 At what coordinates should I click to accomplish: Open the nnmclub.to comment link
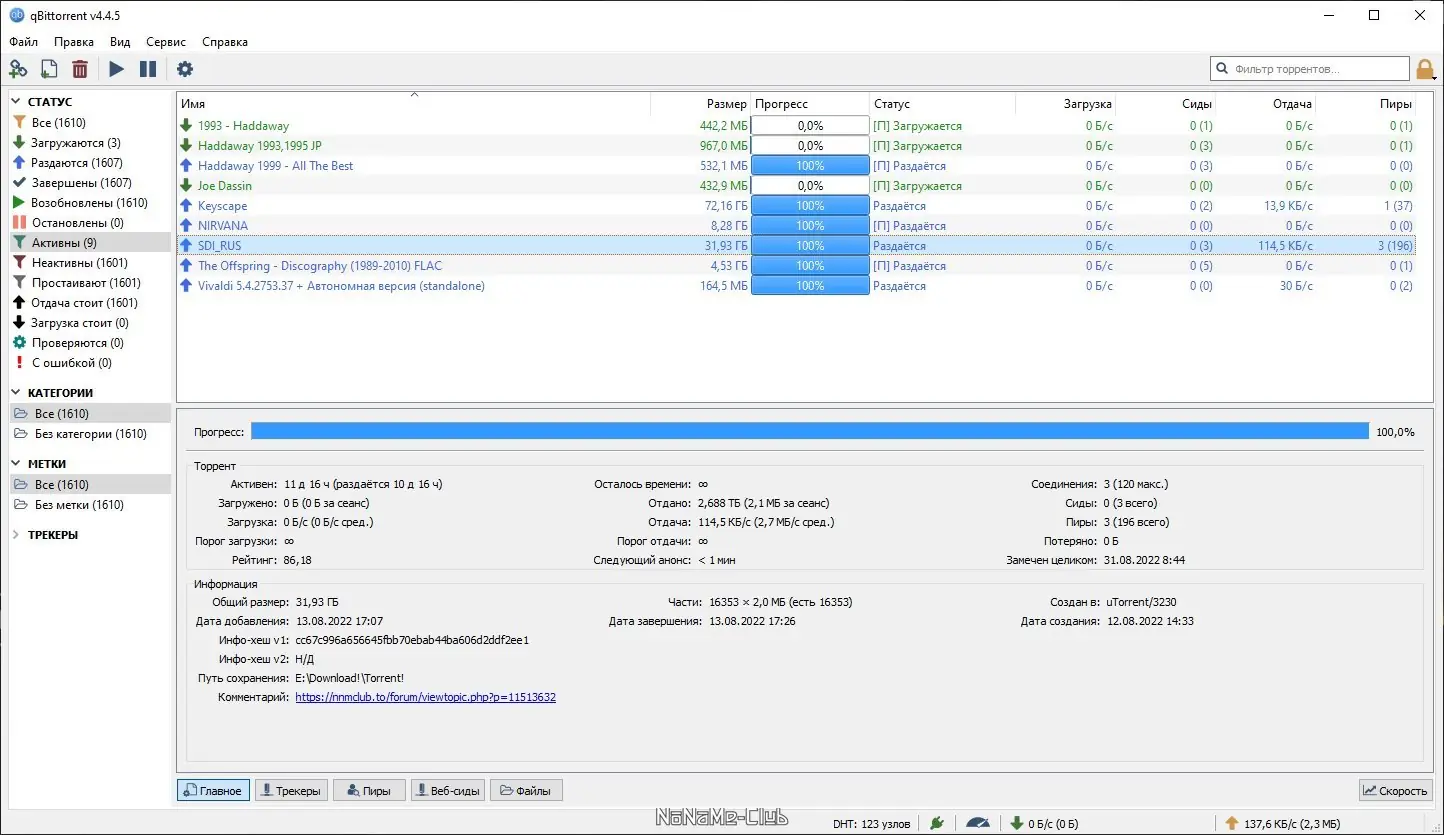426,697
